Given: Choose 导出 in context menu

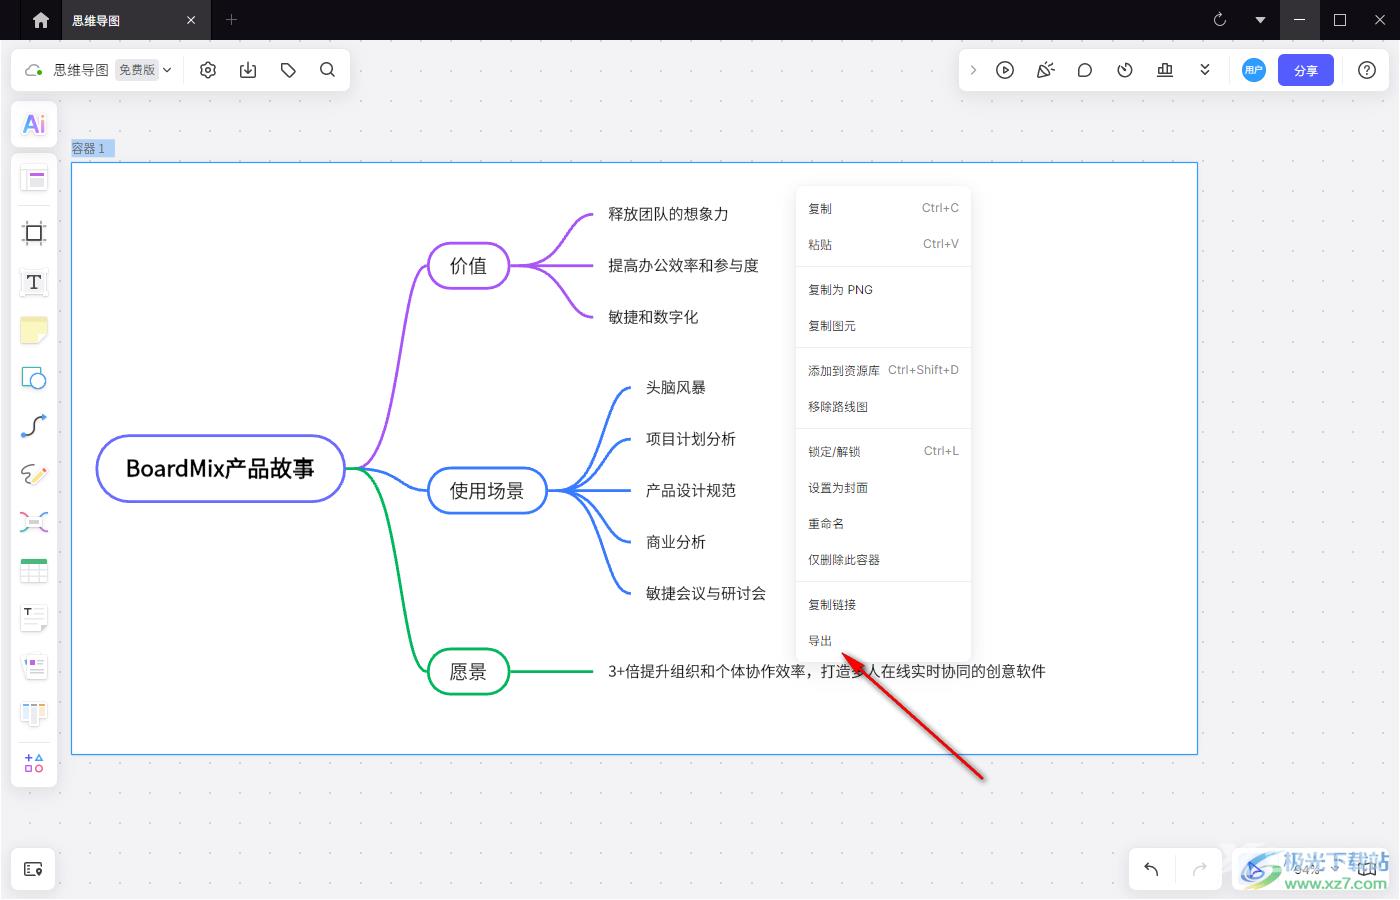Looking at the screenshot, I should (883, 641).
